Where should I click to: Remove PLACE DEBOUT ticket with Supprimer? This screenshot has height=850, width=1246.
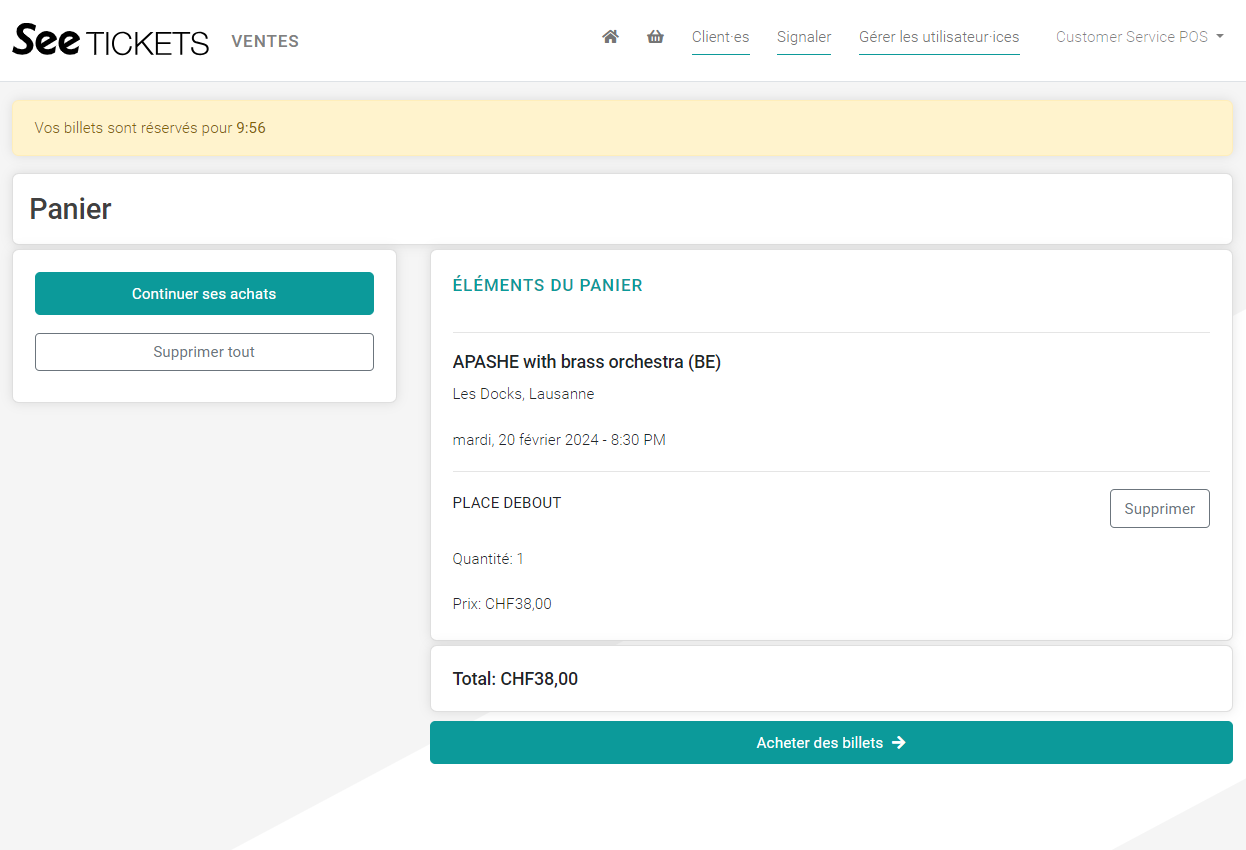[1159, 508]
